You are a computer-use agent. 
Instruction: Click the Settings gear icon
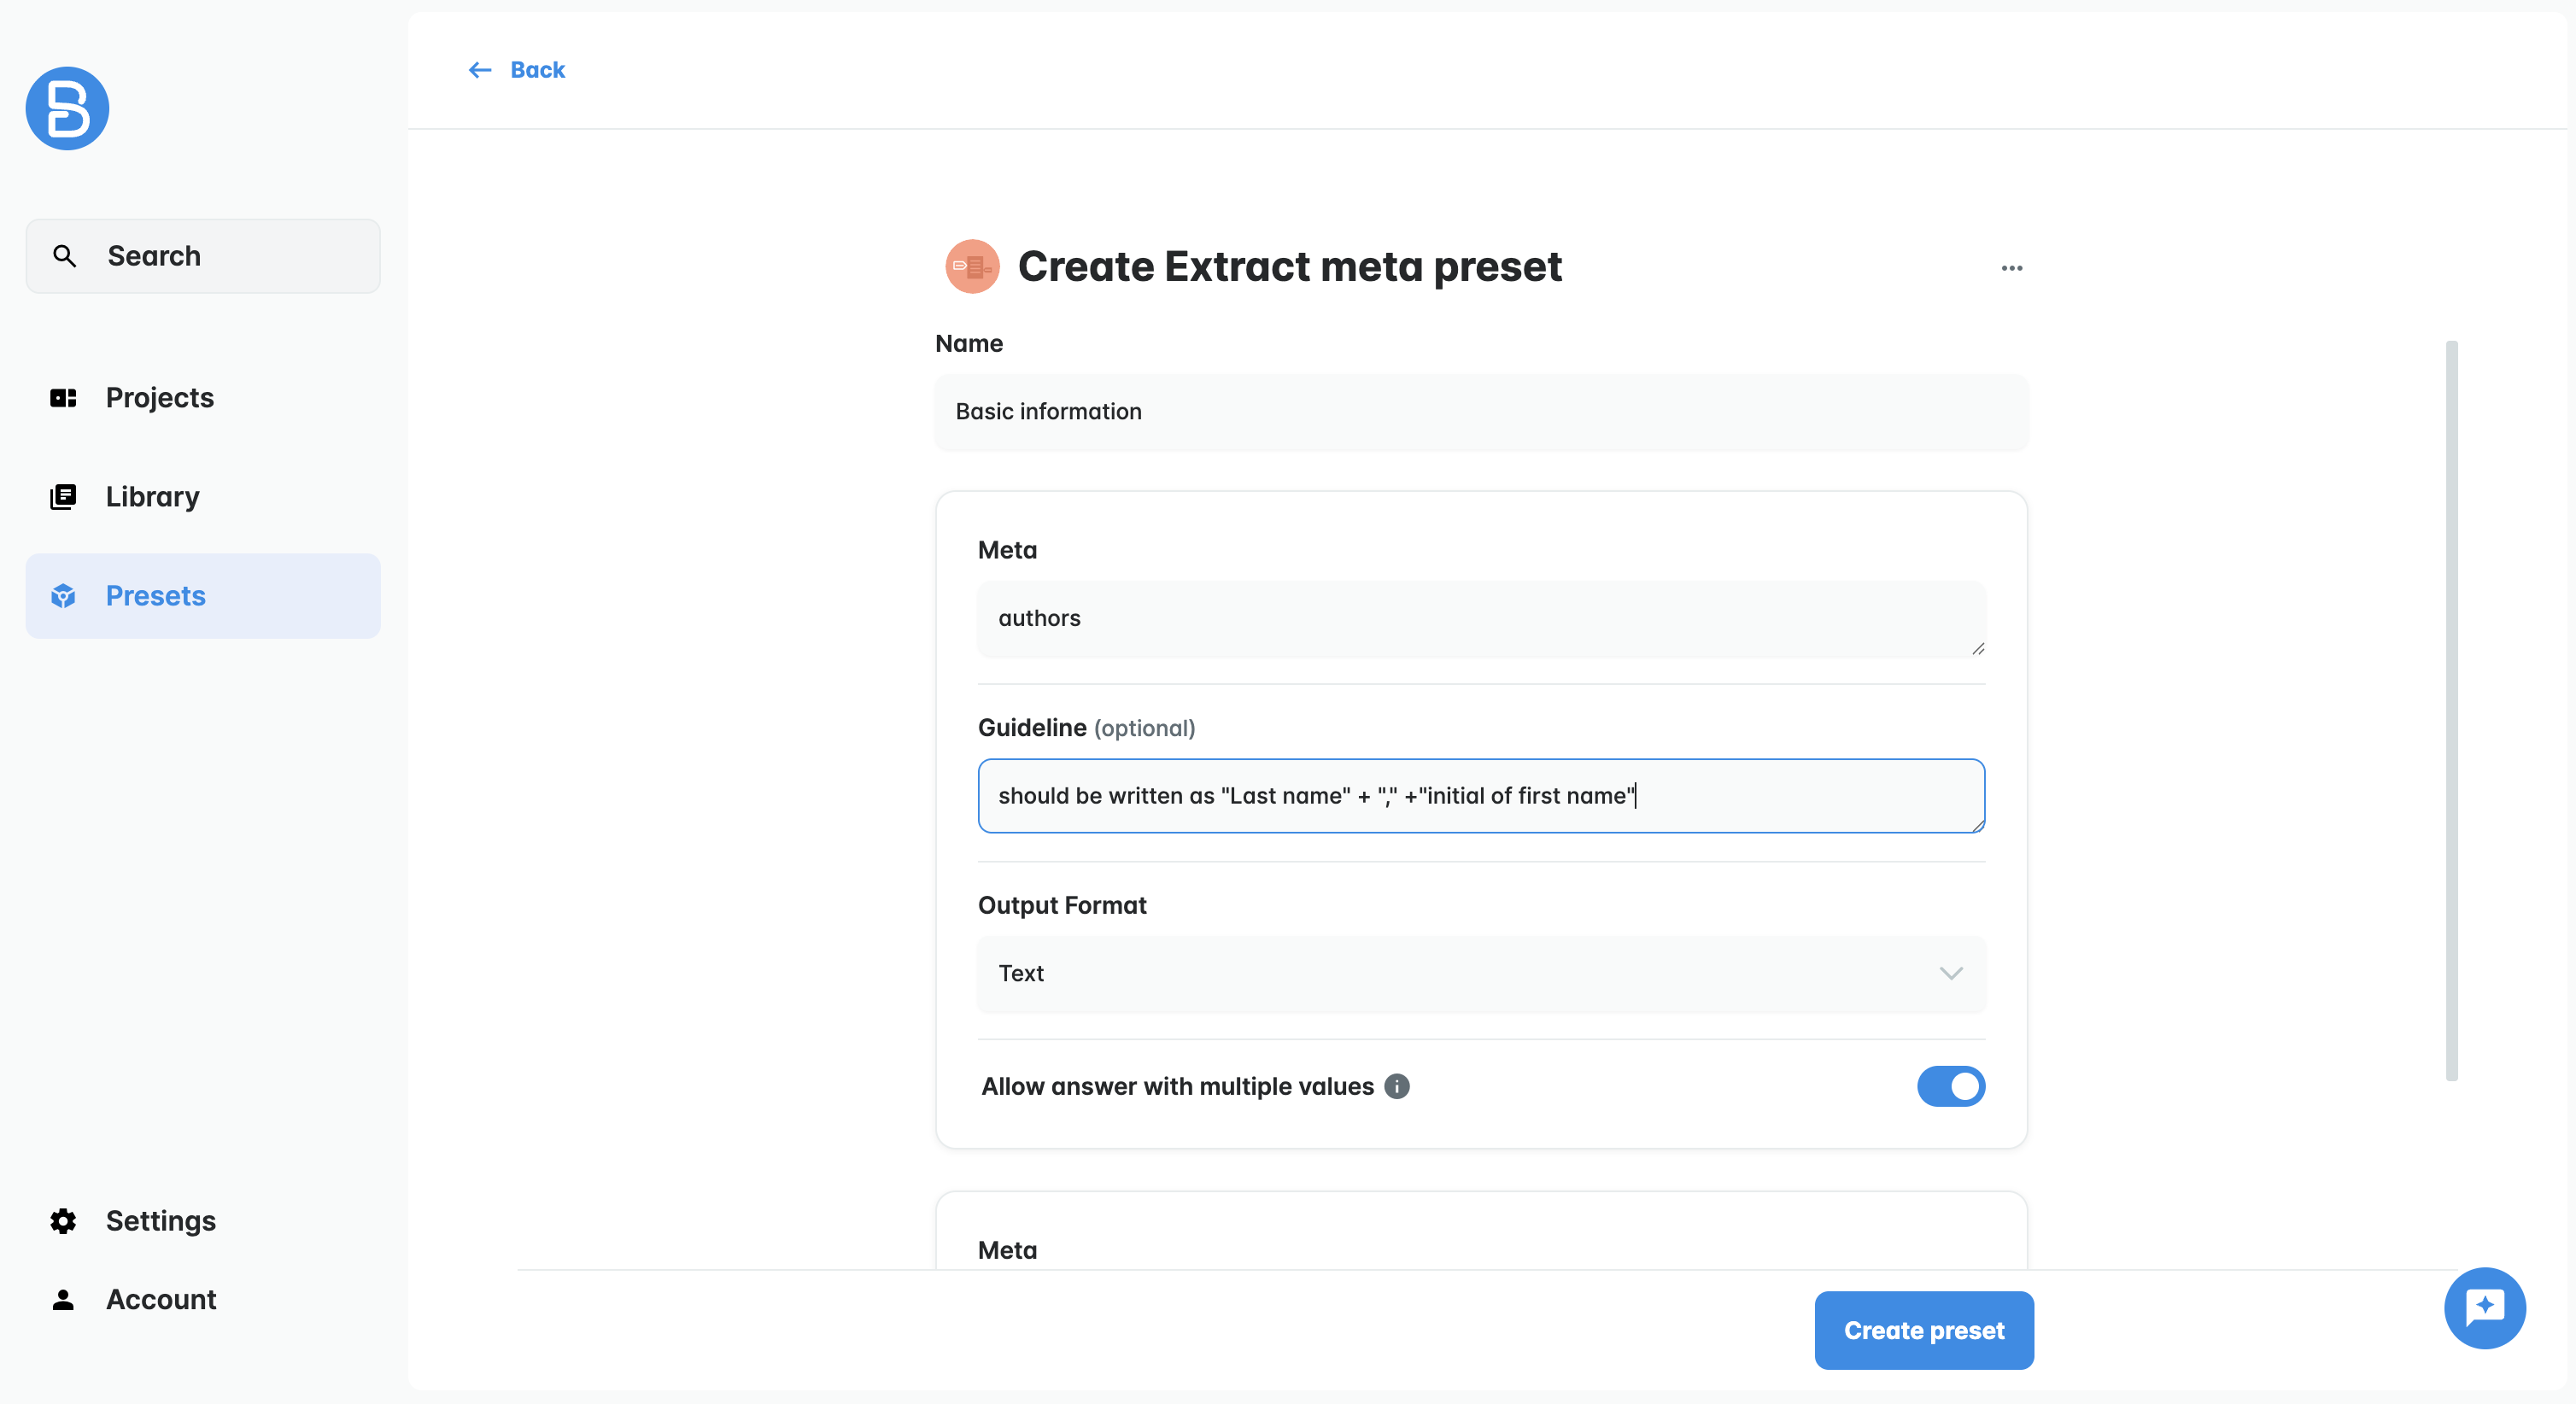[63, 1220]
